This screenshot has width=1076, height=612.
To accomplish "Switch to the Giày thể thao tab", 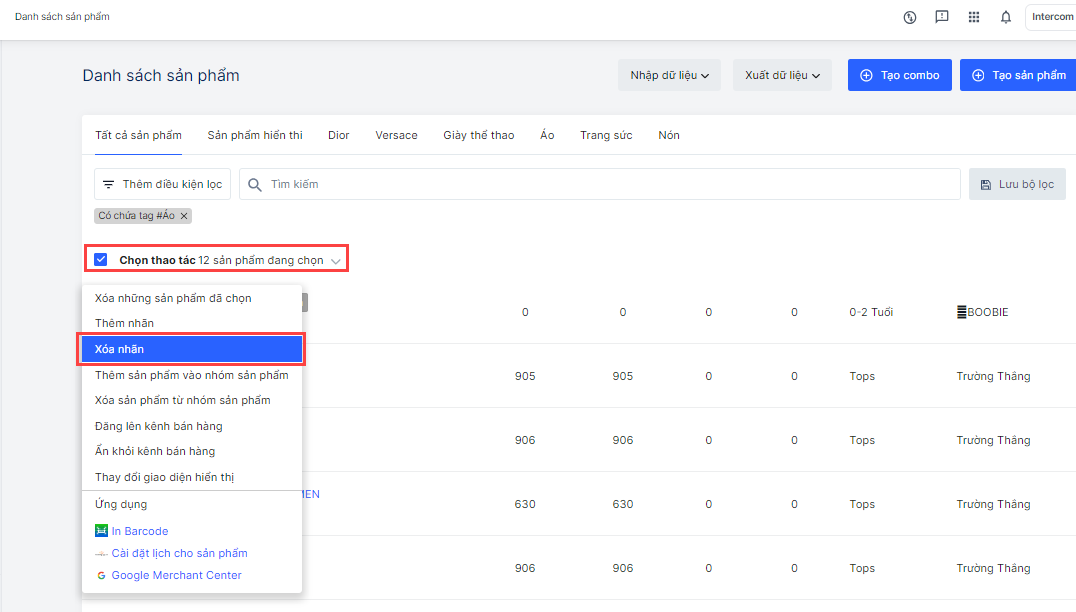I will click(x=478, y=135).
